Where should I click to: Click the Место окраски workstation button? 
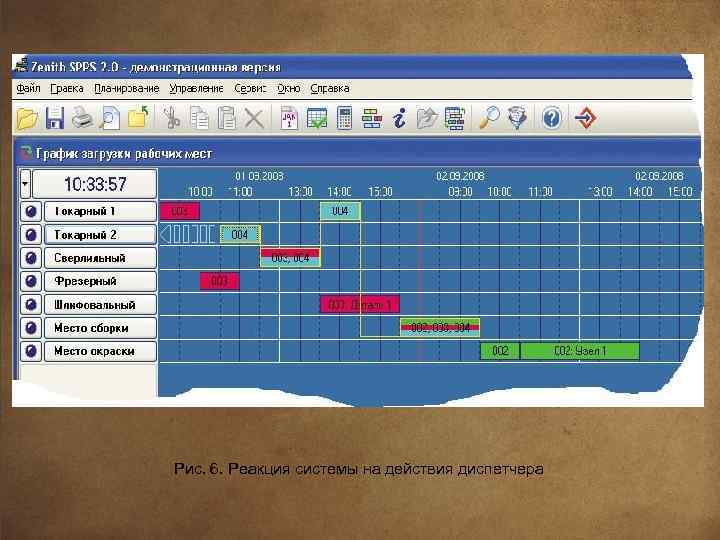point(100,351)
